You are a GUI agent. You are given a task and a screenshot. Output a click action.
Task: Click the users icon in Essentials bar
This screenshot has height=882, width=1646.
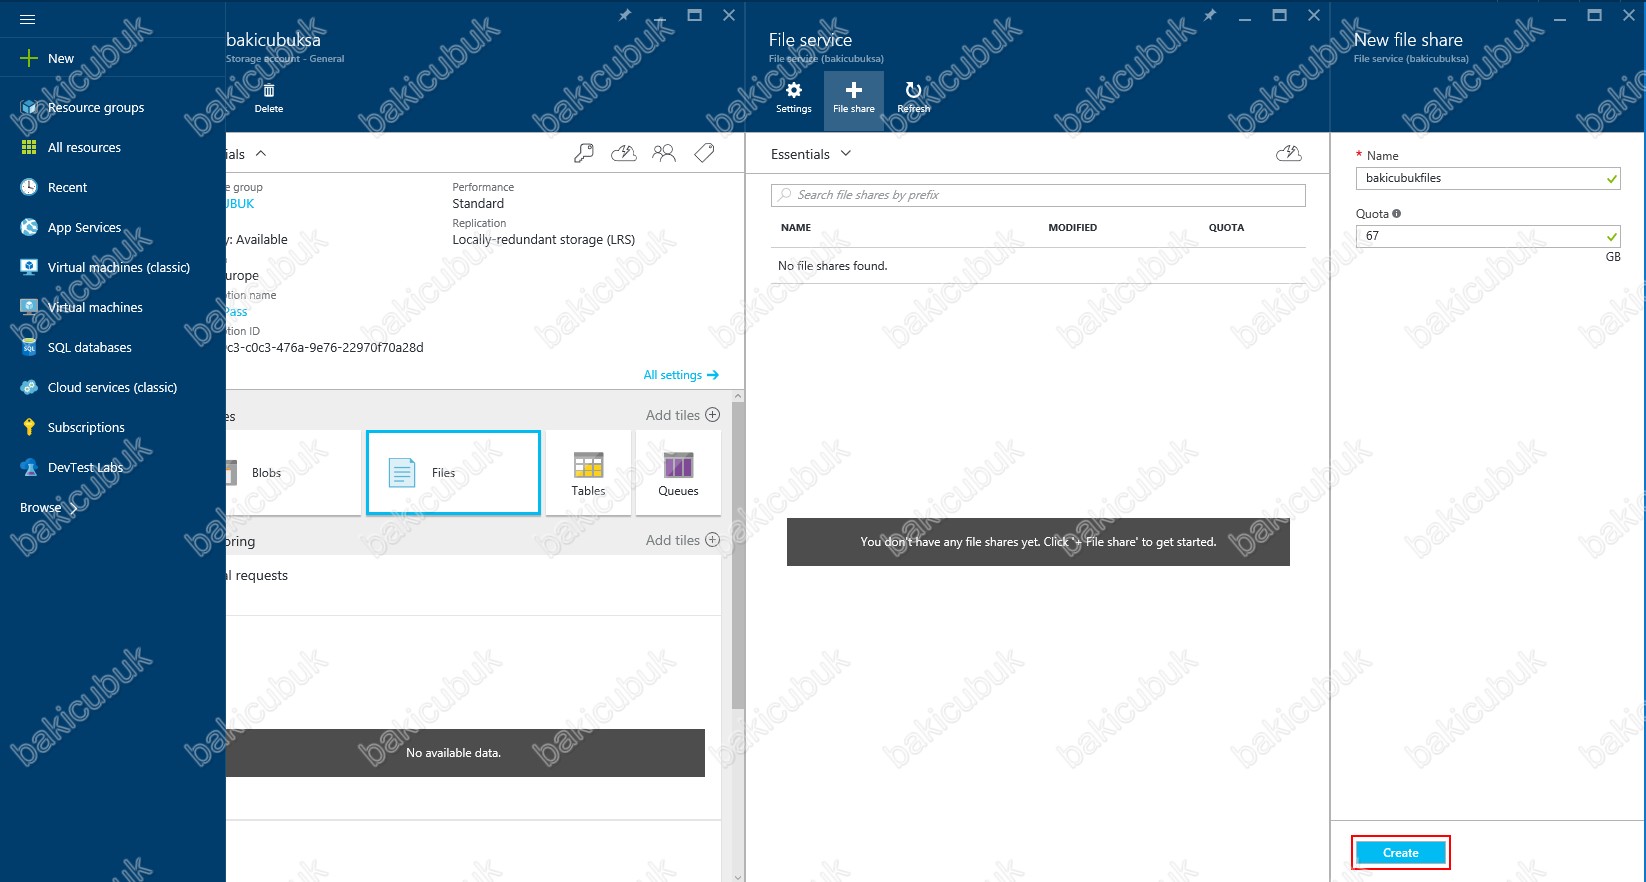[664, 153]
